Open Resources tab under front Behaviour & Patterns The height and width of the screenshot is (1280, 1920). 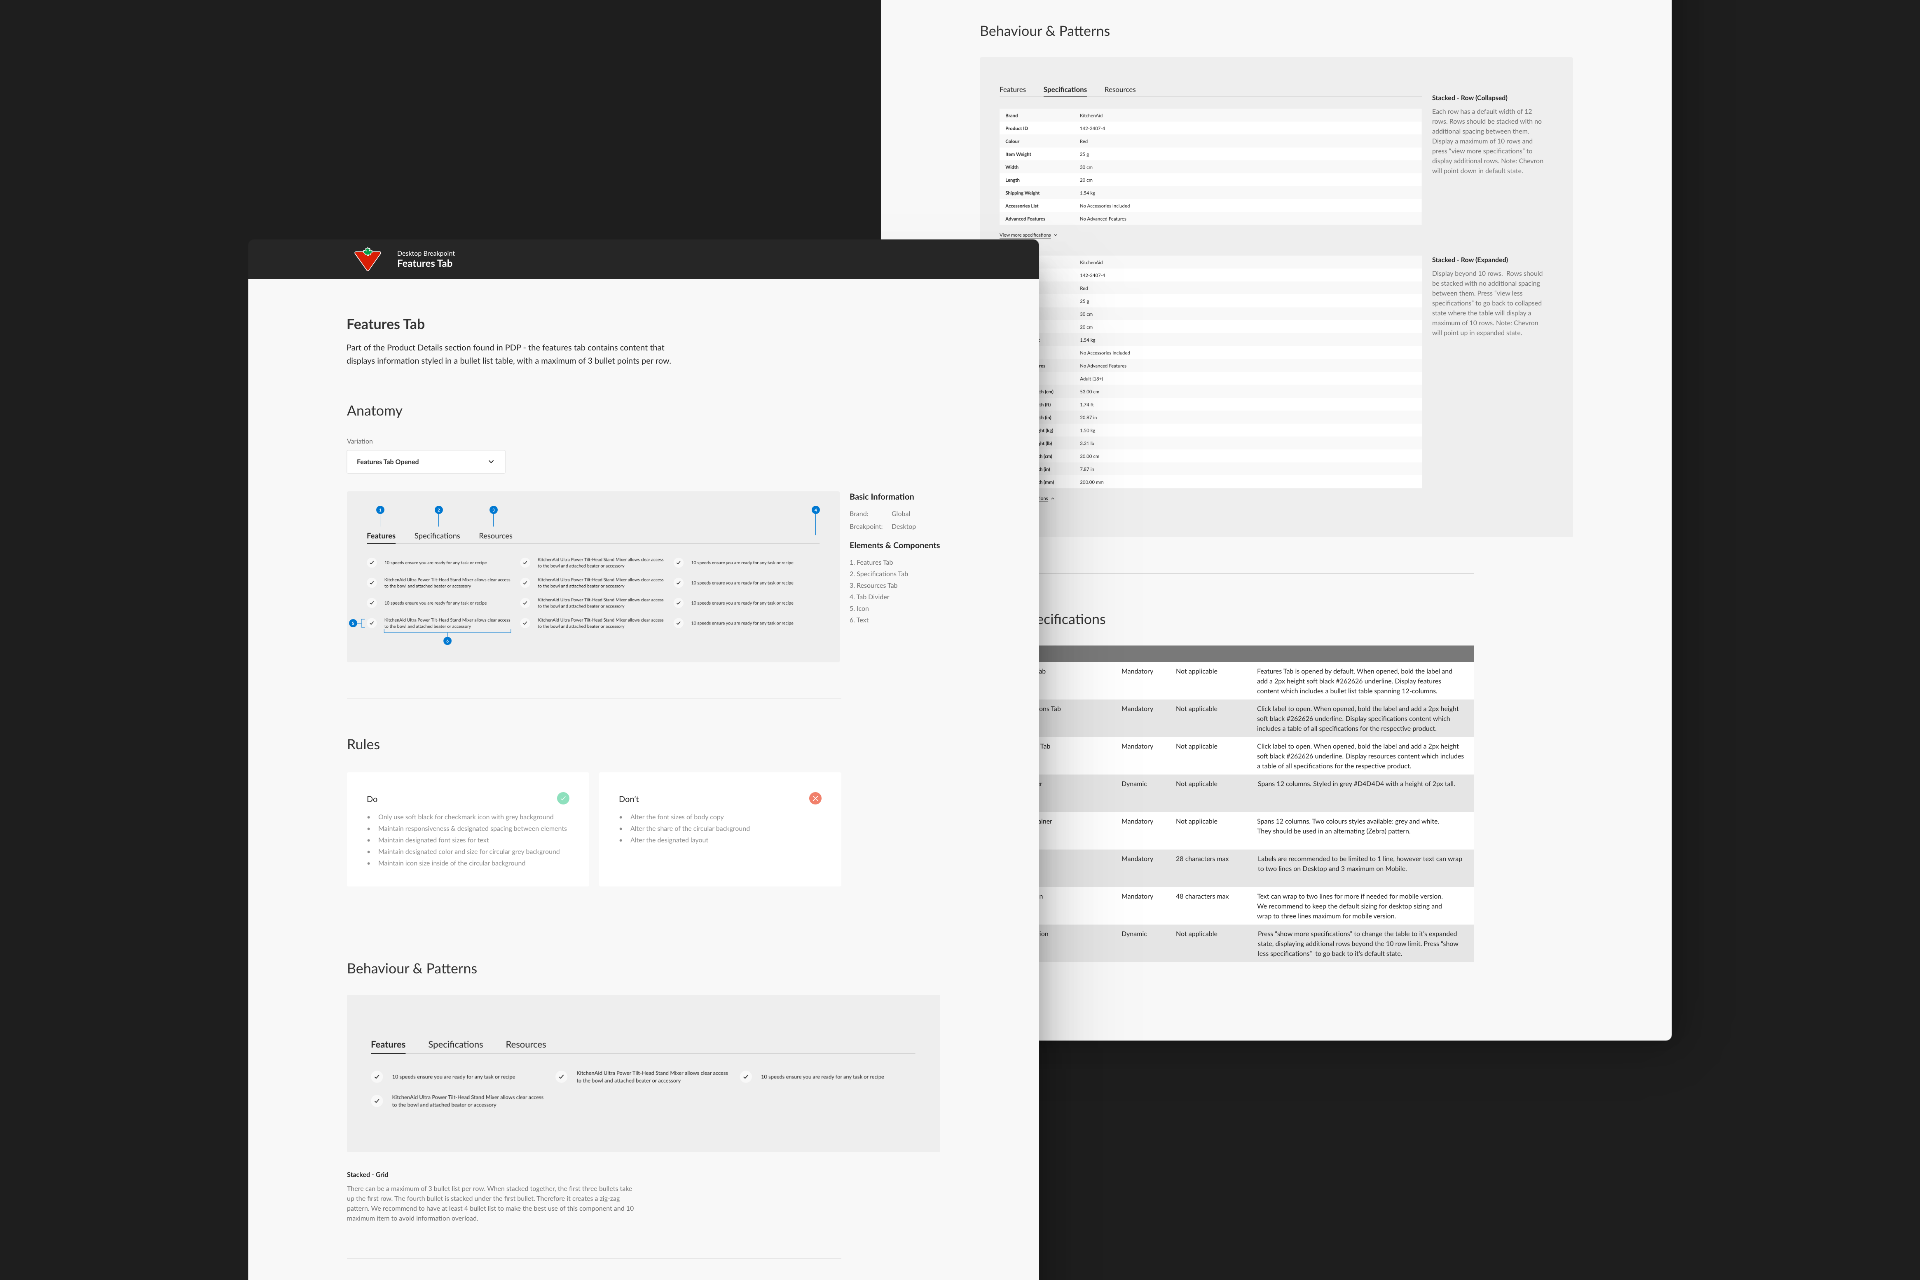pos(526,1044)
